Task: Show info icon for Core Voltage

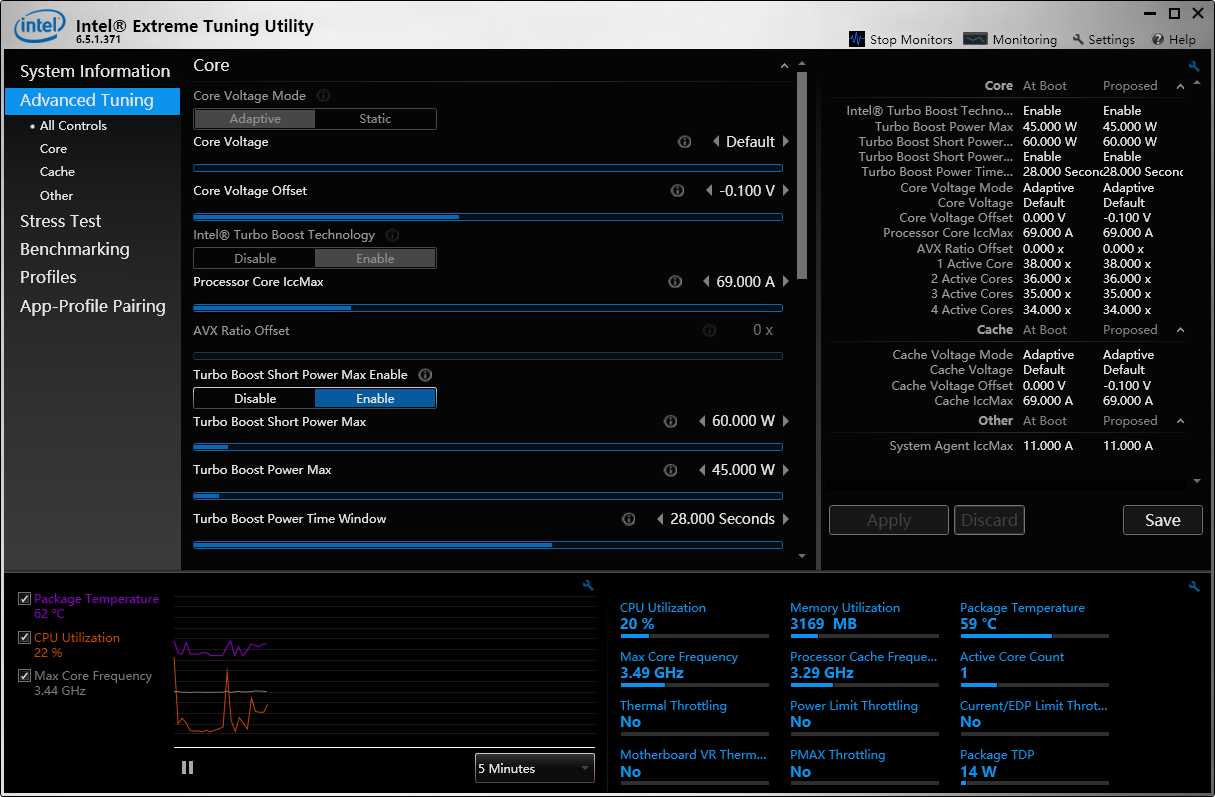Action: [684, 142]
